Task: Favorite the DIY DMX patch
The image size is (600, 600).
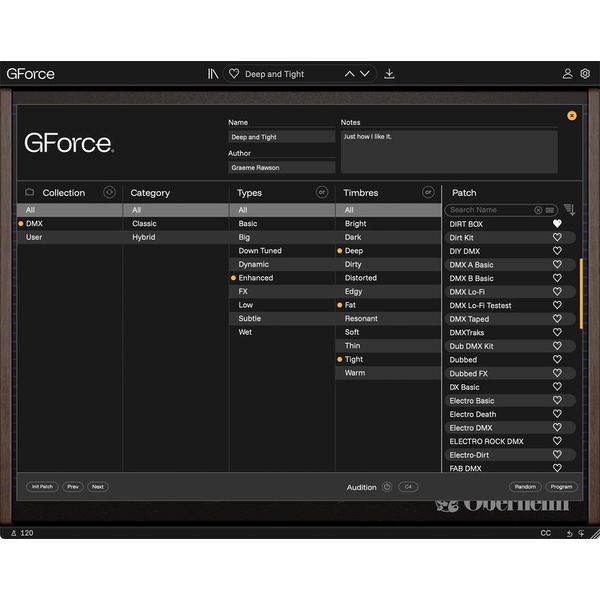Action: coord(557,251)
